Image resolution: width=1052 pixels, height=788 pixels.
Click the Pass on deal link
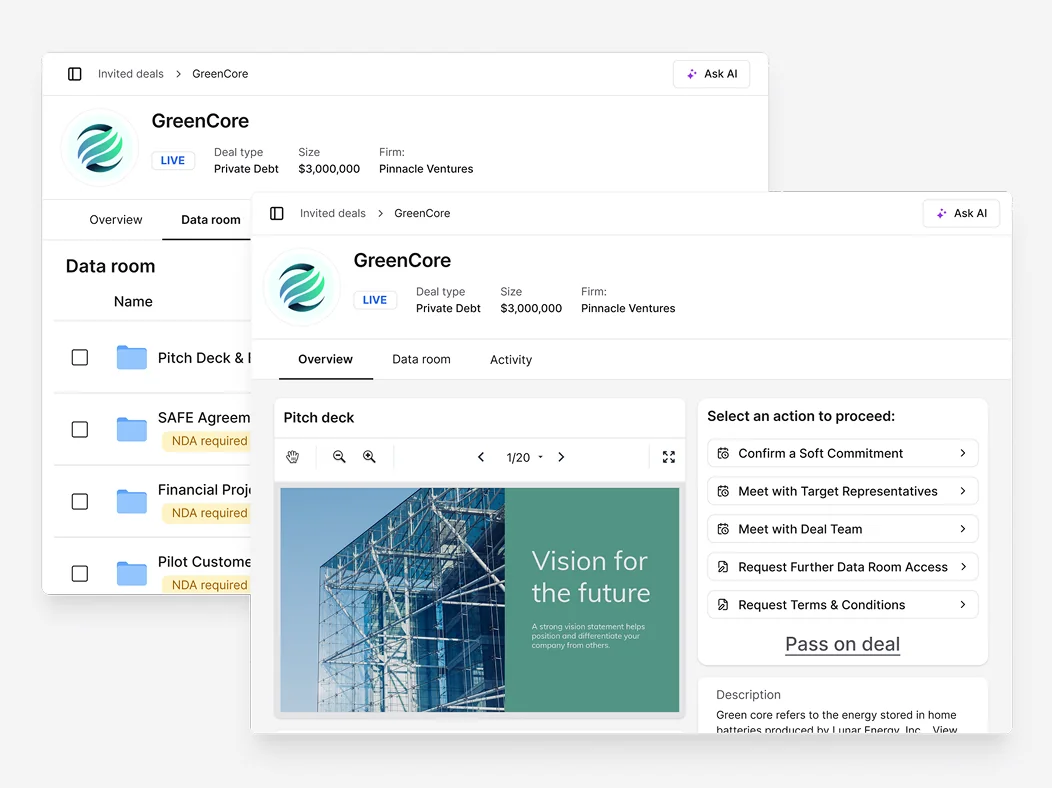(x=842, y=644)
